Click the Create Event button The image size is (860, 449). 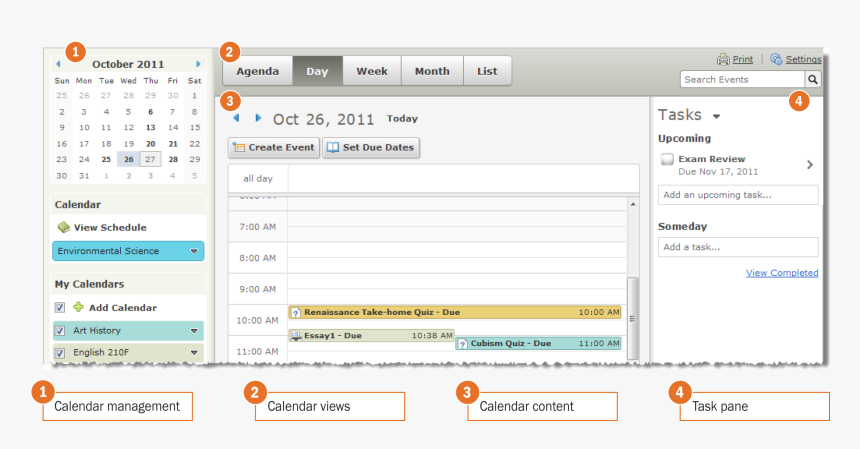274,147
